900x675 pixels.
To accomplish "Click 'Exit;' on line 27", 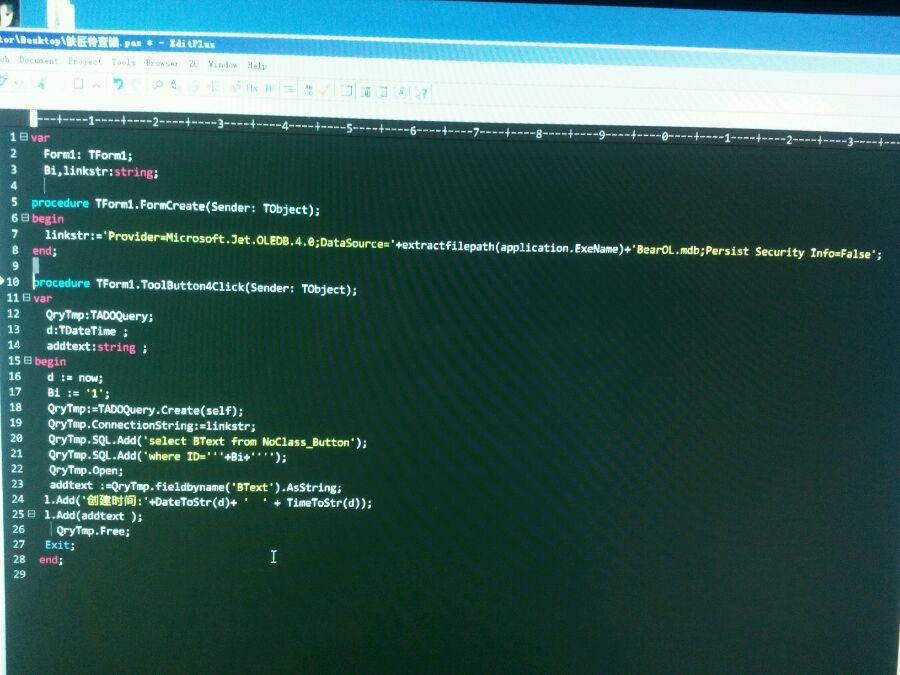I will [x=60, y=545].
